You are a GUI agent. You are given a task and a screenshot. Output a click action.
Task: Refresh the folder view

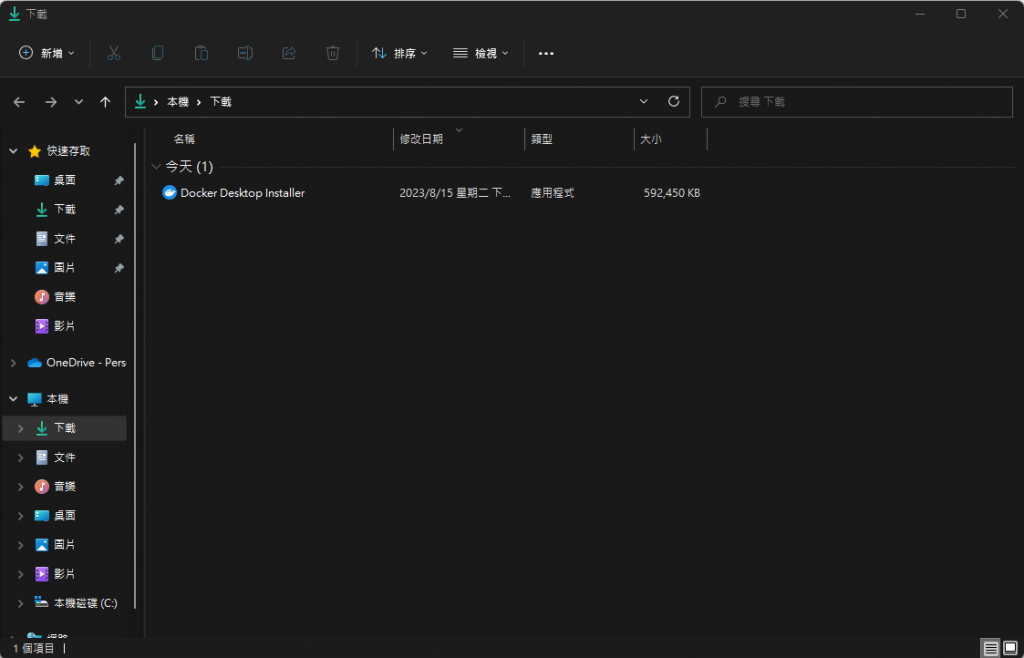point(673,102)
